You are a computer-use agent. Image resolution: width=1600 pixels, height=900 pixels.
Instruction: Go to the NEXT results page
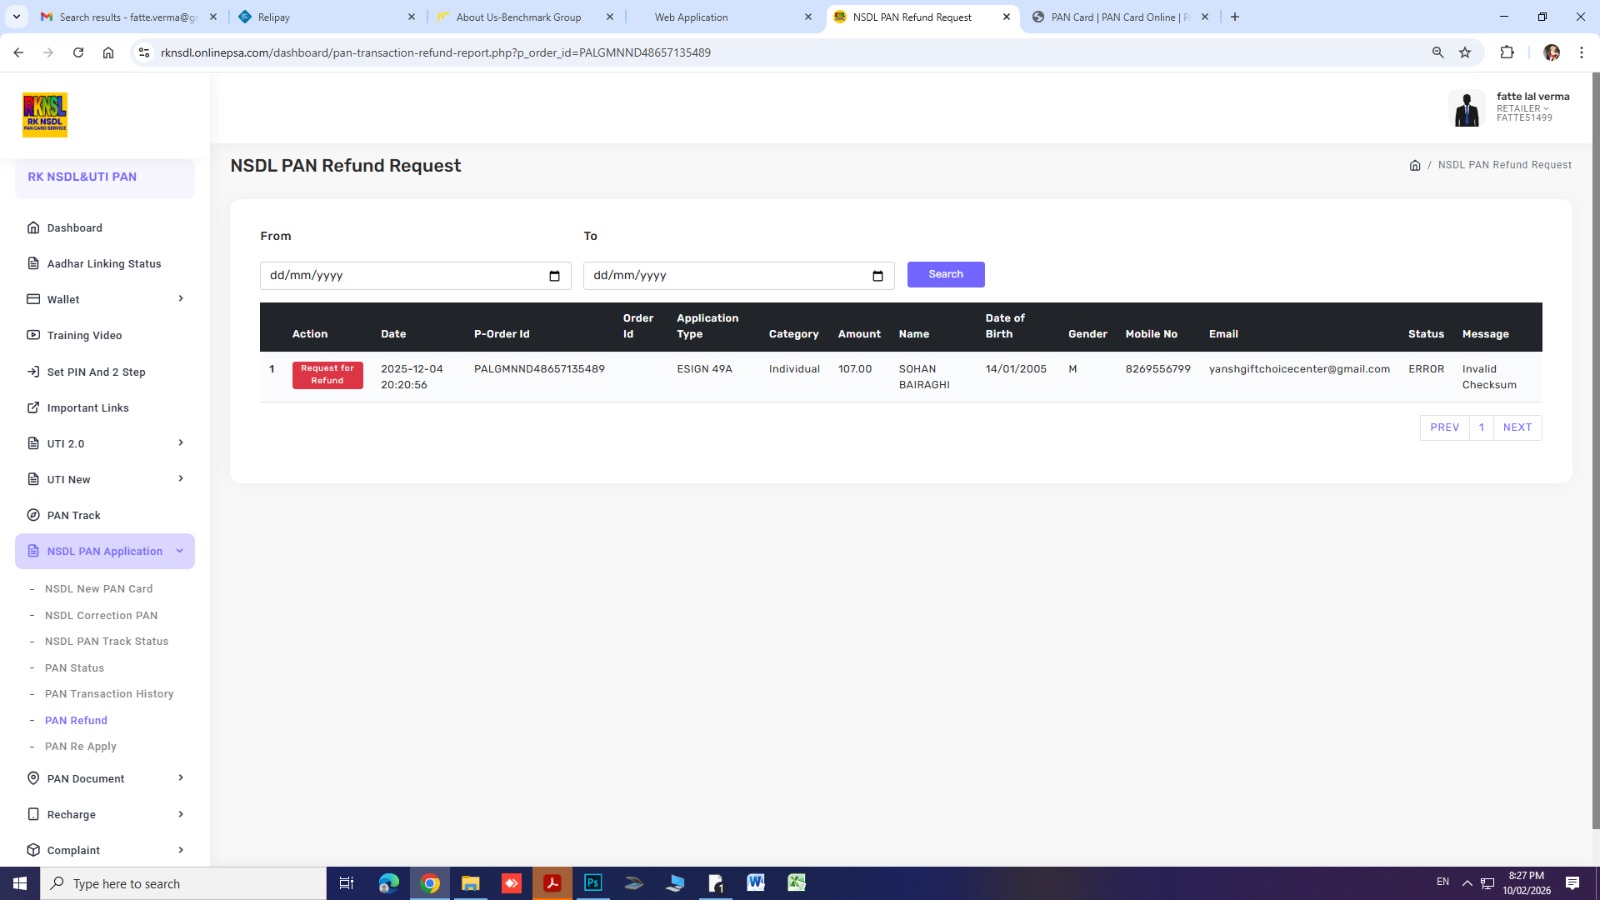pyautogui.click(x=1517, y=427)
